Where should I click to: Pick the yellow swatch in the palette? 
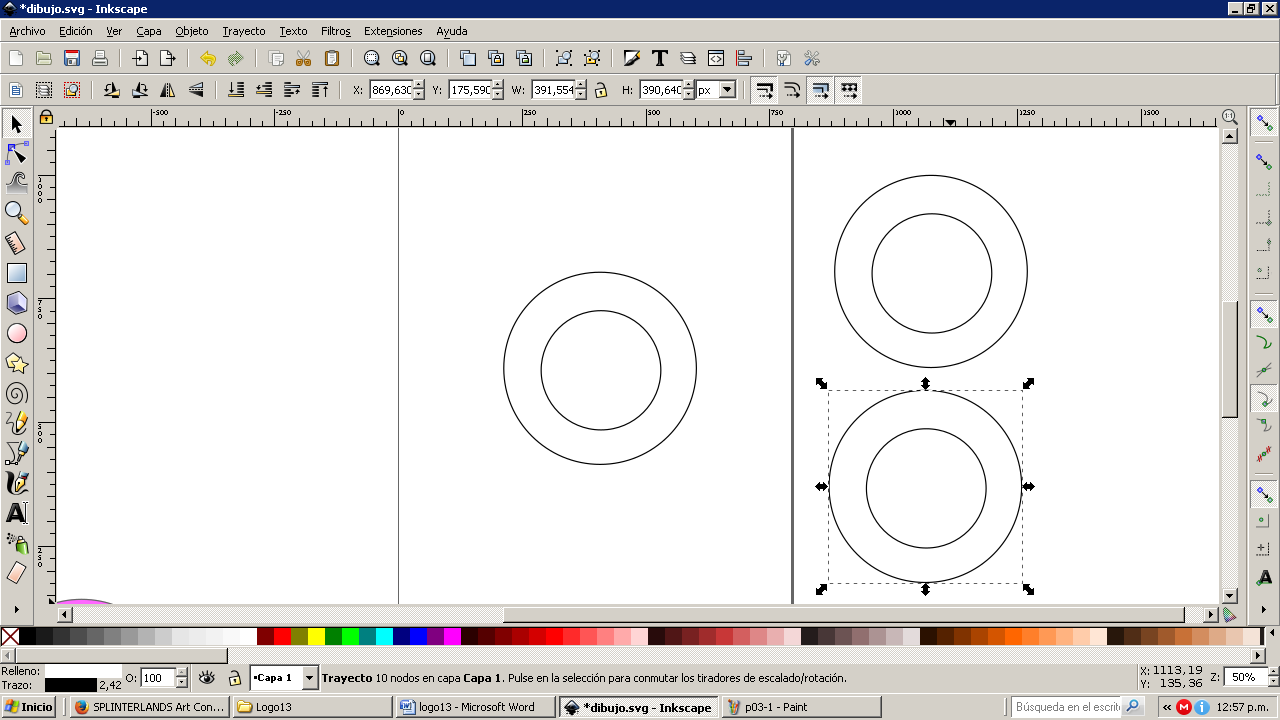[x=316, y=636]
